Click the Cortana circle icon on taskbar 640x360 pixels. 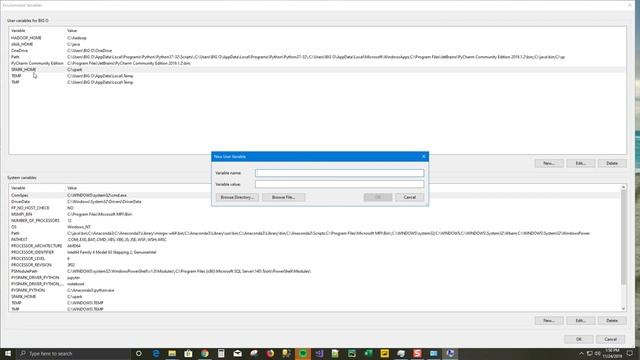pos(139,353)
